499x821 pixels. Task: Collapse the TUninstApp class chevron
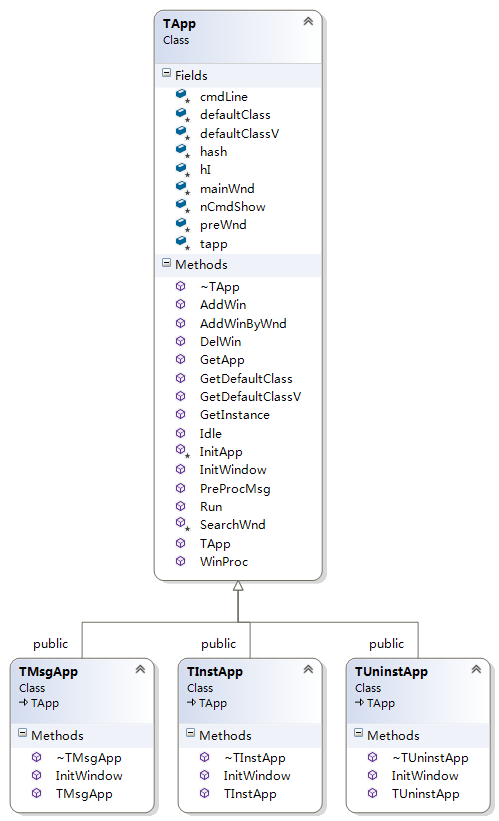click(x=476, y=669)
